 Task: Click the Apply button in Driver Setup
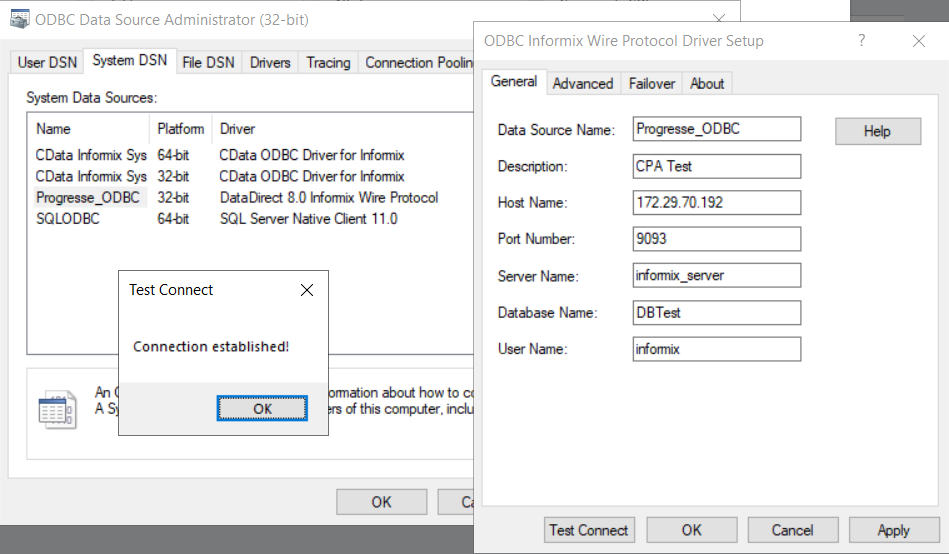893,530
